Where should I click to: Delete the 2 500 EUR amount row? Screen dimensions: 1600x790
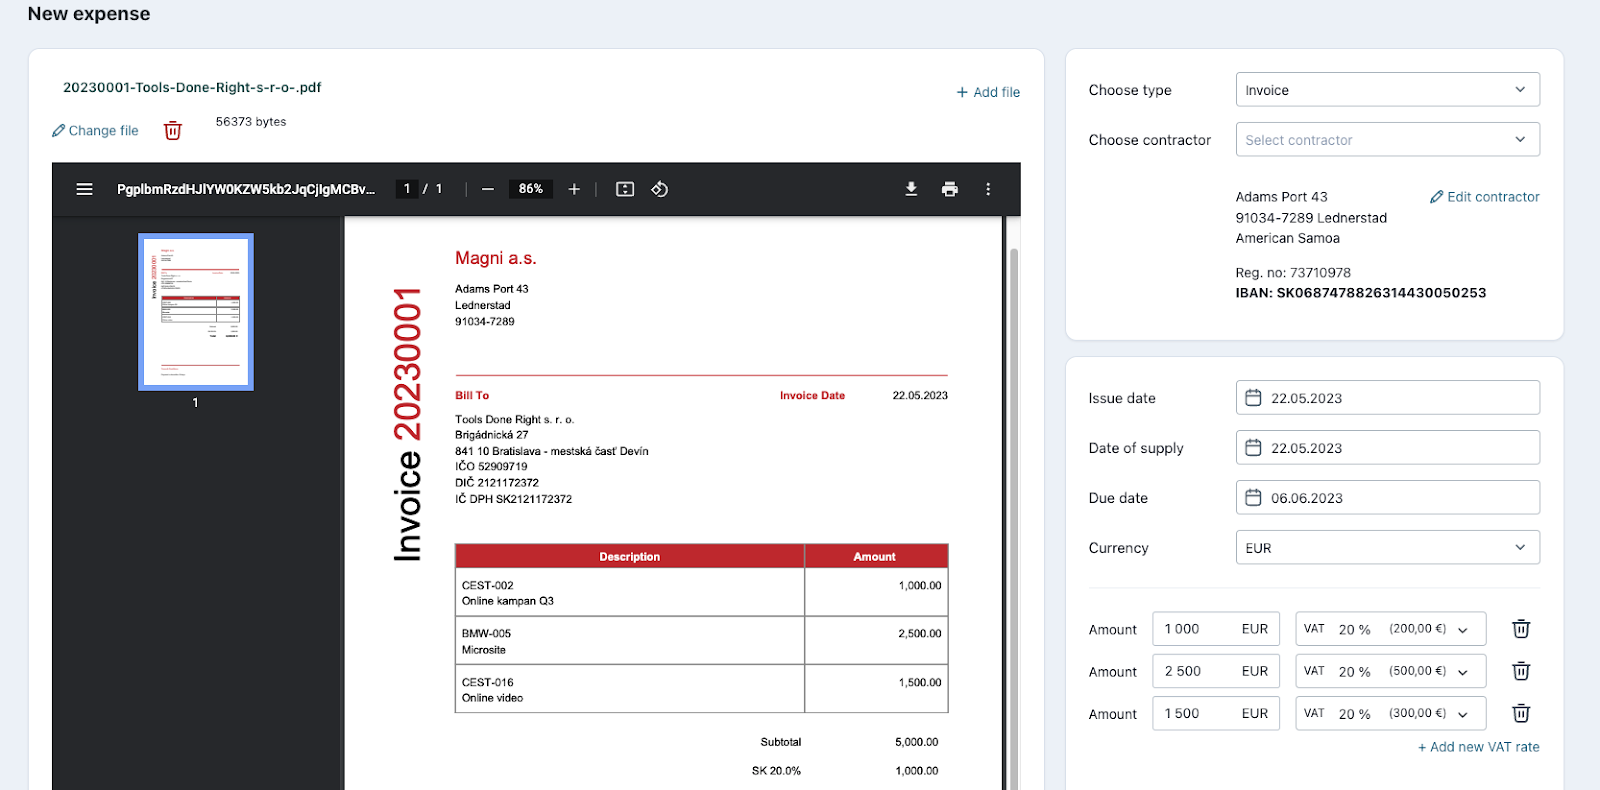pos(1521,671)
